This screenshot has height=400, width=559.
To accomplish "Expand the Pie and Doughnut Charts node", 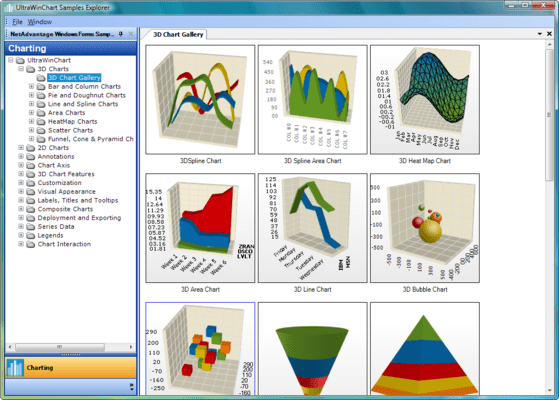I will pyautogui.click(x=31, y=95).
